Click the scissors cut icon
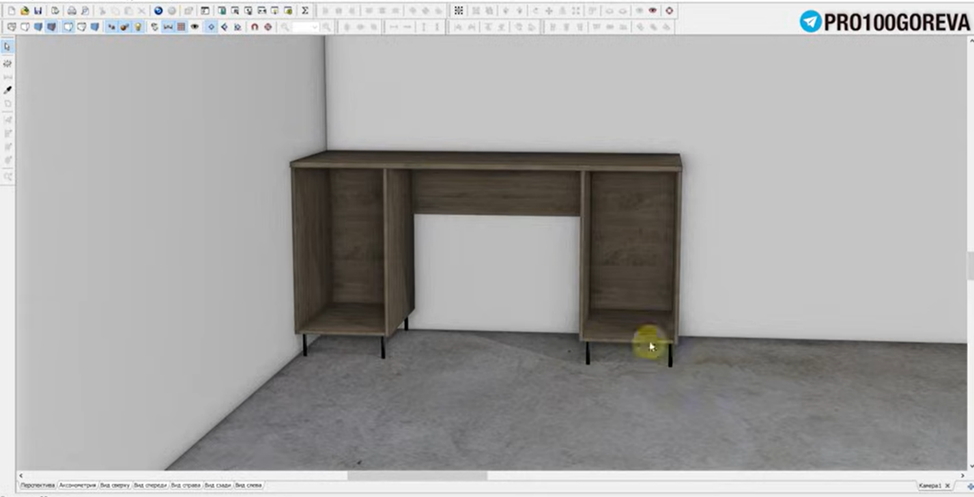Screen dimensions: 974x497 coord(102,11)
